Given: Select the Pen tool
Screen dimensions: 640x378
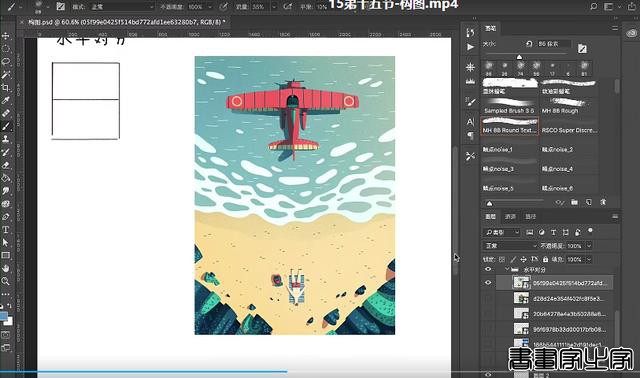Looking at the screenshot, I should tap(6, 217).
